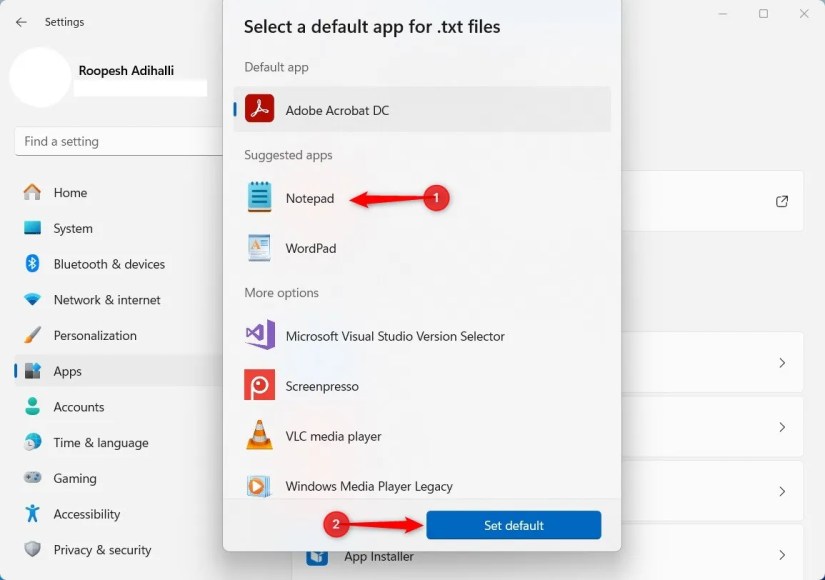This screenshot has height=580, width=825.
Task: Click the Gaming controller icon
Action: click(x=32, y=477)
